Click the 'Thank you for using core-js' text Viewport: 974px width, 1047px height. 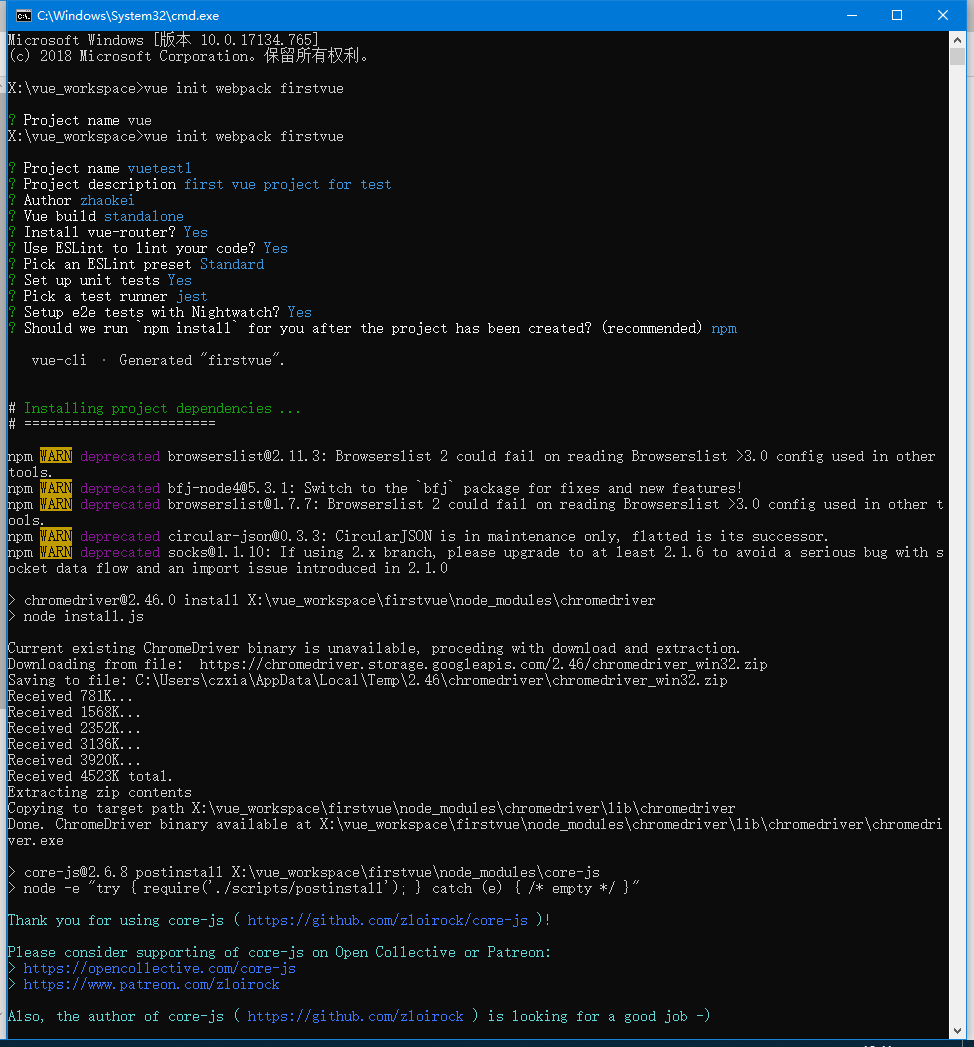click(115, 920)
